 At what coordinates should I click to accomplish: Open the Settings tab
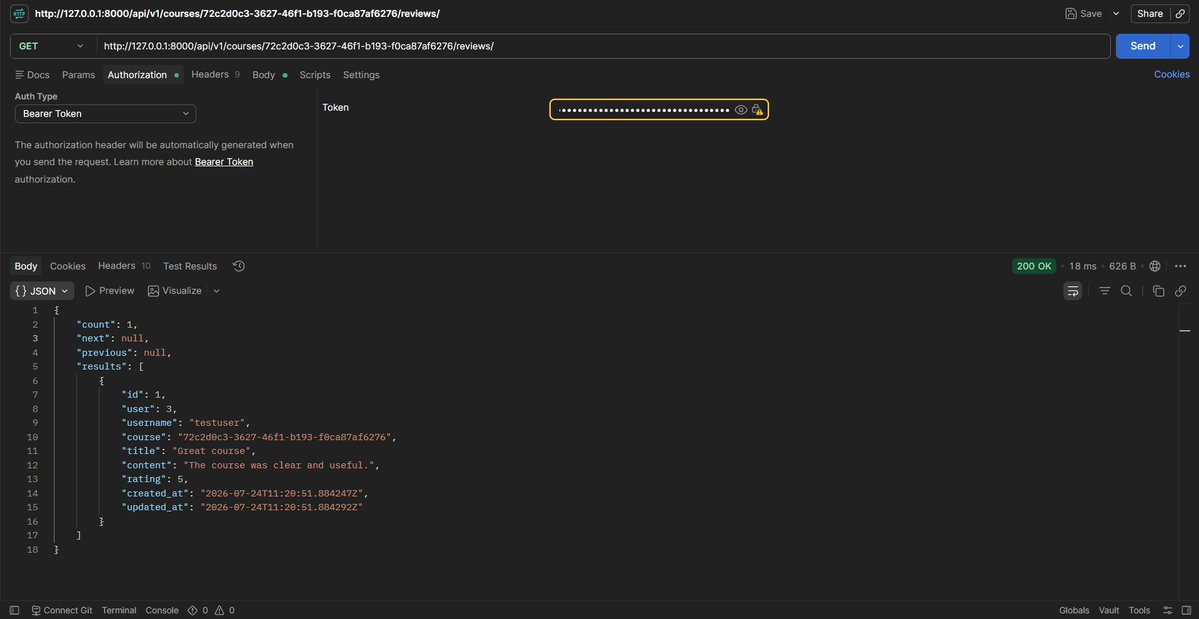[361, 75]
